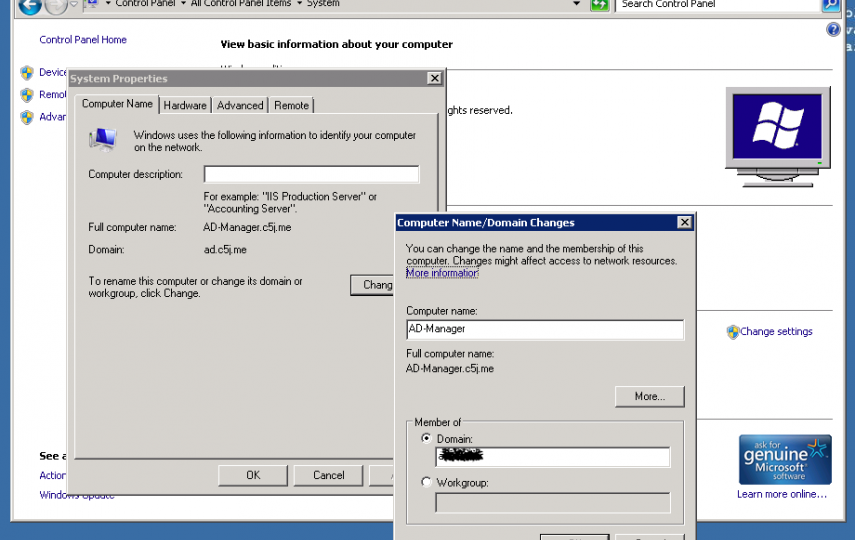Image resolution: width=855 pixels, height=540 pixels.
Task: Click OK in System Properties
Action: (x=253, y=475)
